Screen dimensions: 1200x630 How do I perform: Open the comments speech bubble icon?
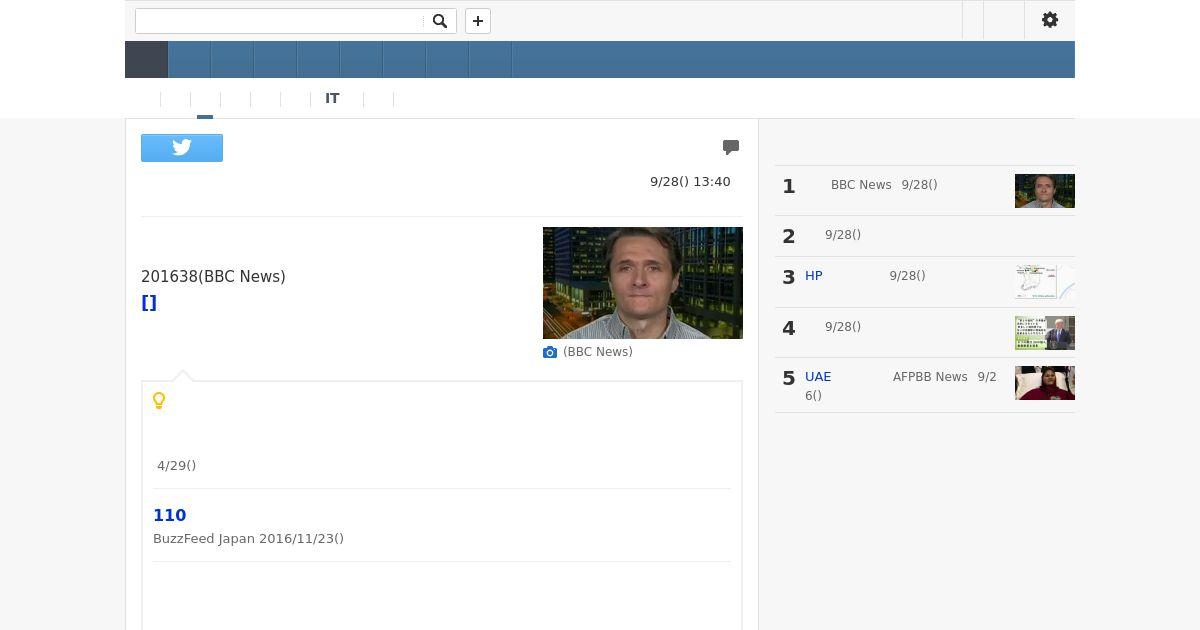click(x=731, y=147)
